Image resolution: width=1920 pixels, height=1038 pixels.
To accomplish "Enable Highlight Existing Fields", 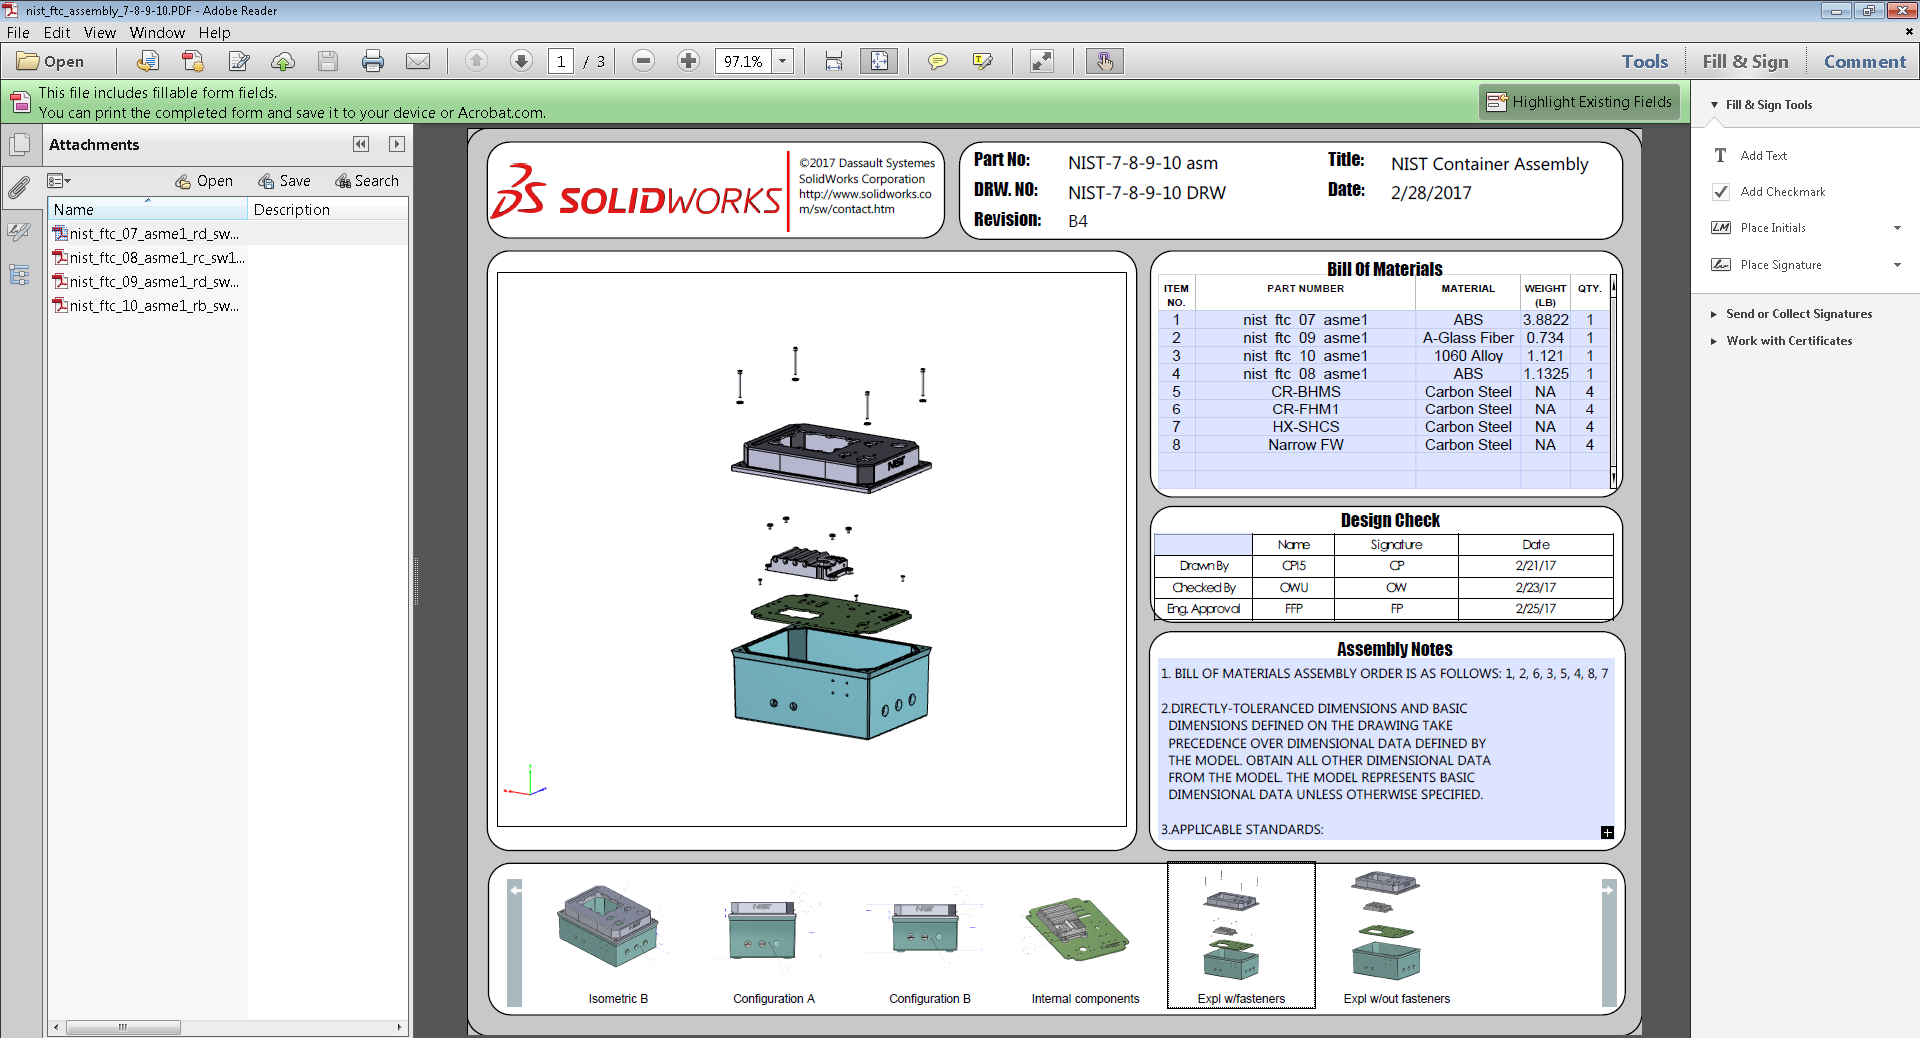I will pos(1578,101).
